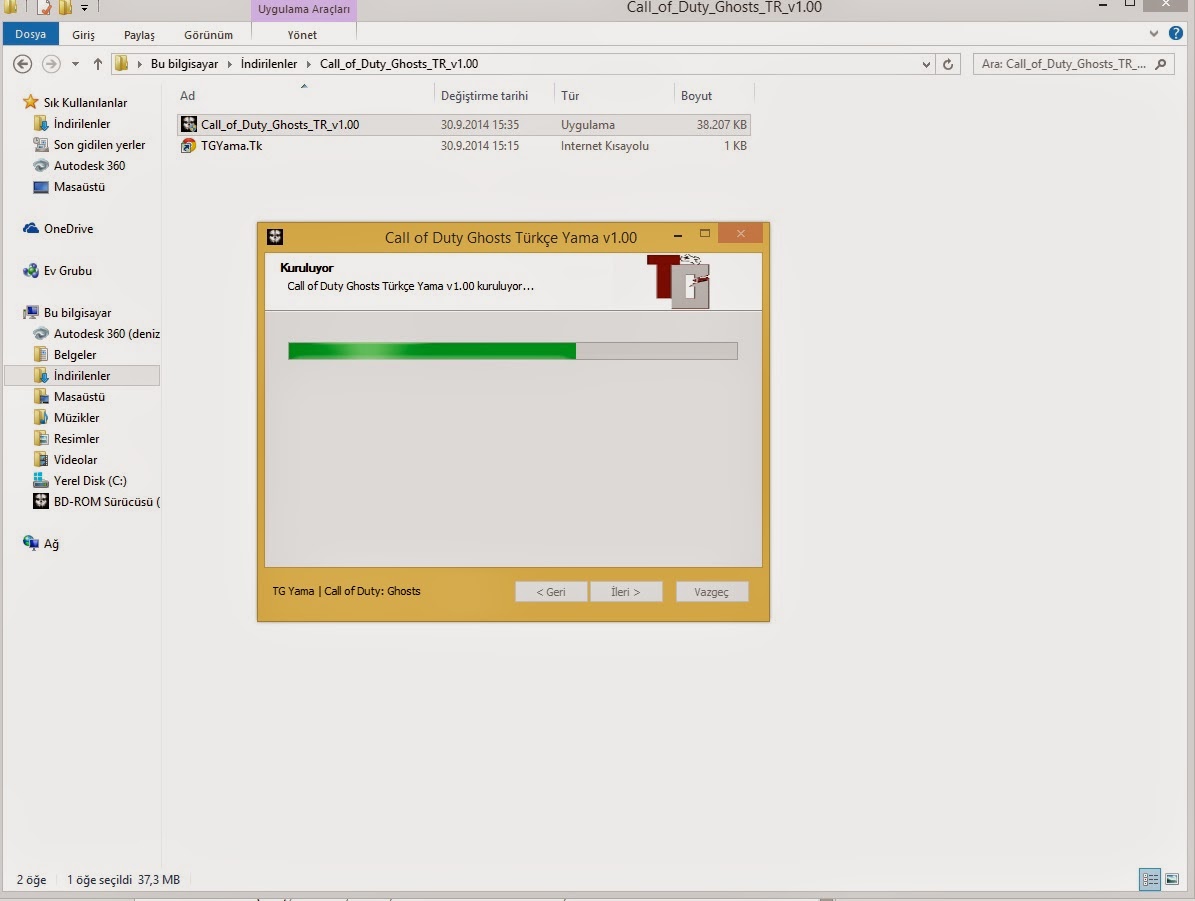This screenshot has height=901, width=1195.
Task: Click the Ev Grubu homegroup icon
Action: click(31, 271)
